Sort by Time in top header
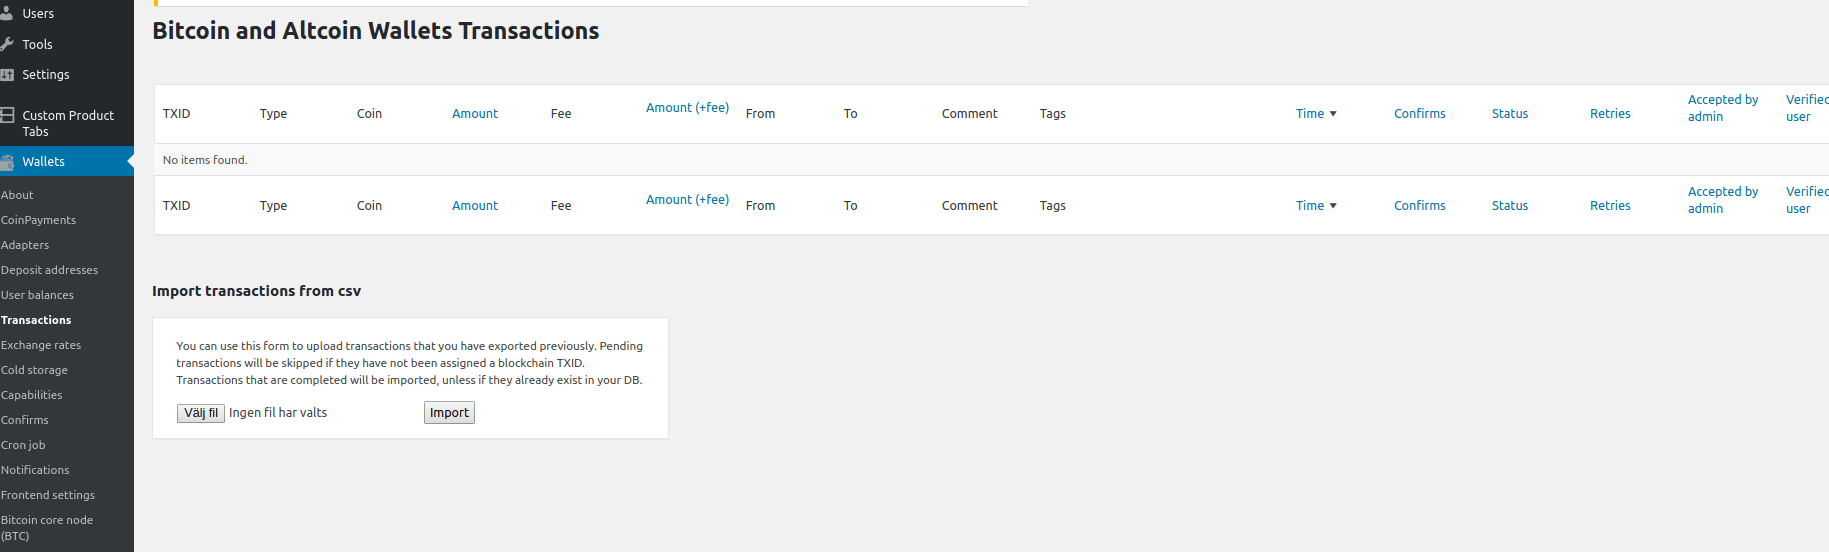The image size is (1829, 552). coord(1310,114)
